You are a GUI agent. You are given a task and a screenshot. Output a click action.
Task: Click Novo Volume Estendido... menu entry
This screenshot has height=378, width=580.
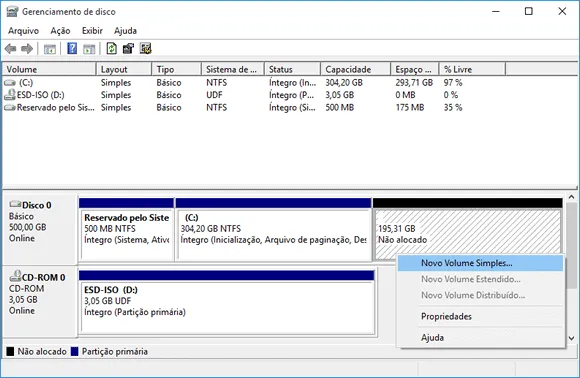pos(480,279)
